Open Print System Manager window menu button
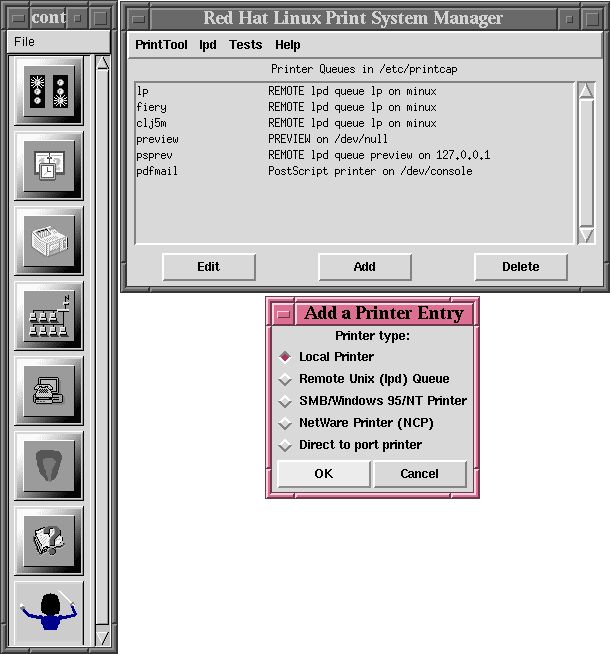The image size is (610, 654). (x=138, y=19)
